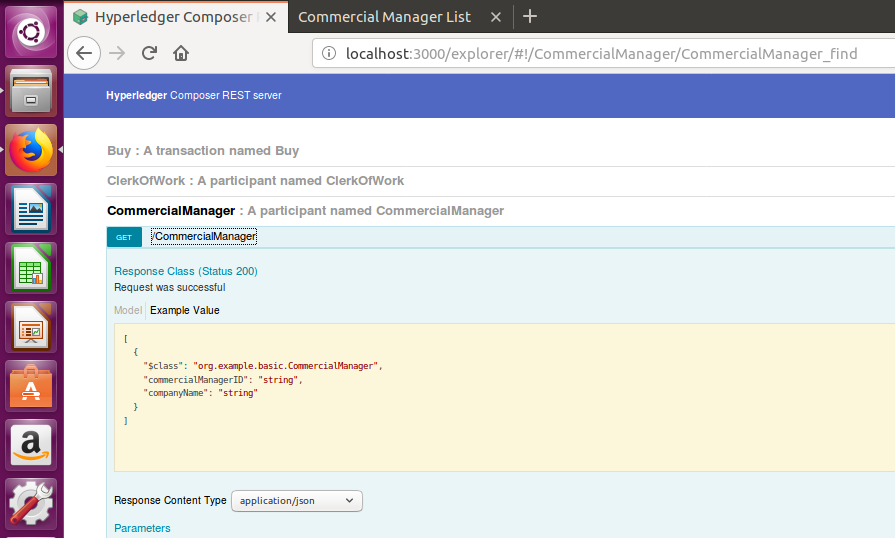Select the Model view tab

(x=128, y=310)
